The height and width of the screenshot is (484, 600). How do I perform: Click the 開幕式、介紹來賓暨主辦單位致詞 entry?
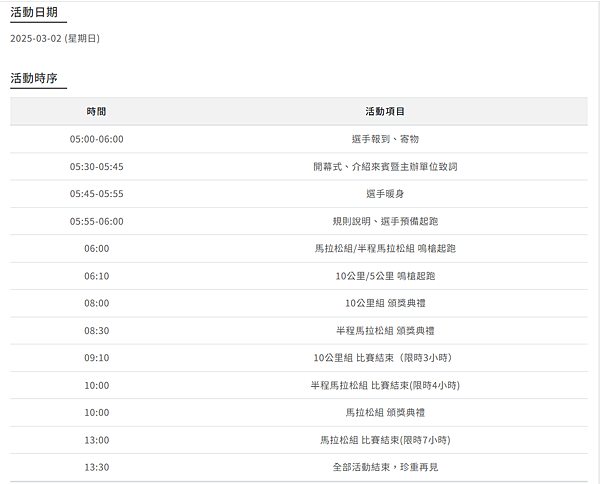385,166
